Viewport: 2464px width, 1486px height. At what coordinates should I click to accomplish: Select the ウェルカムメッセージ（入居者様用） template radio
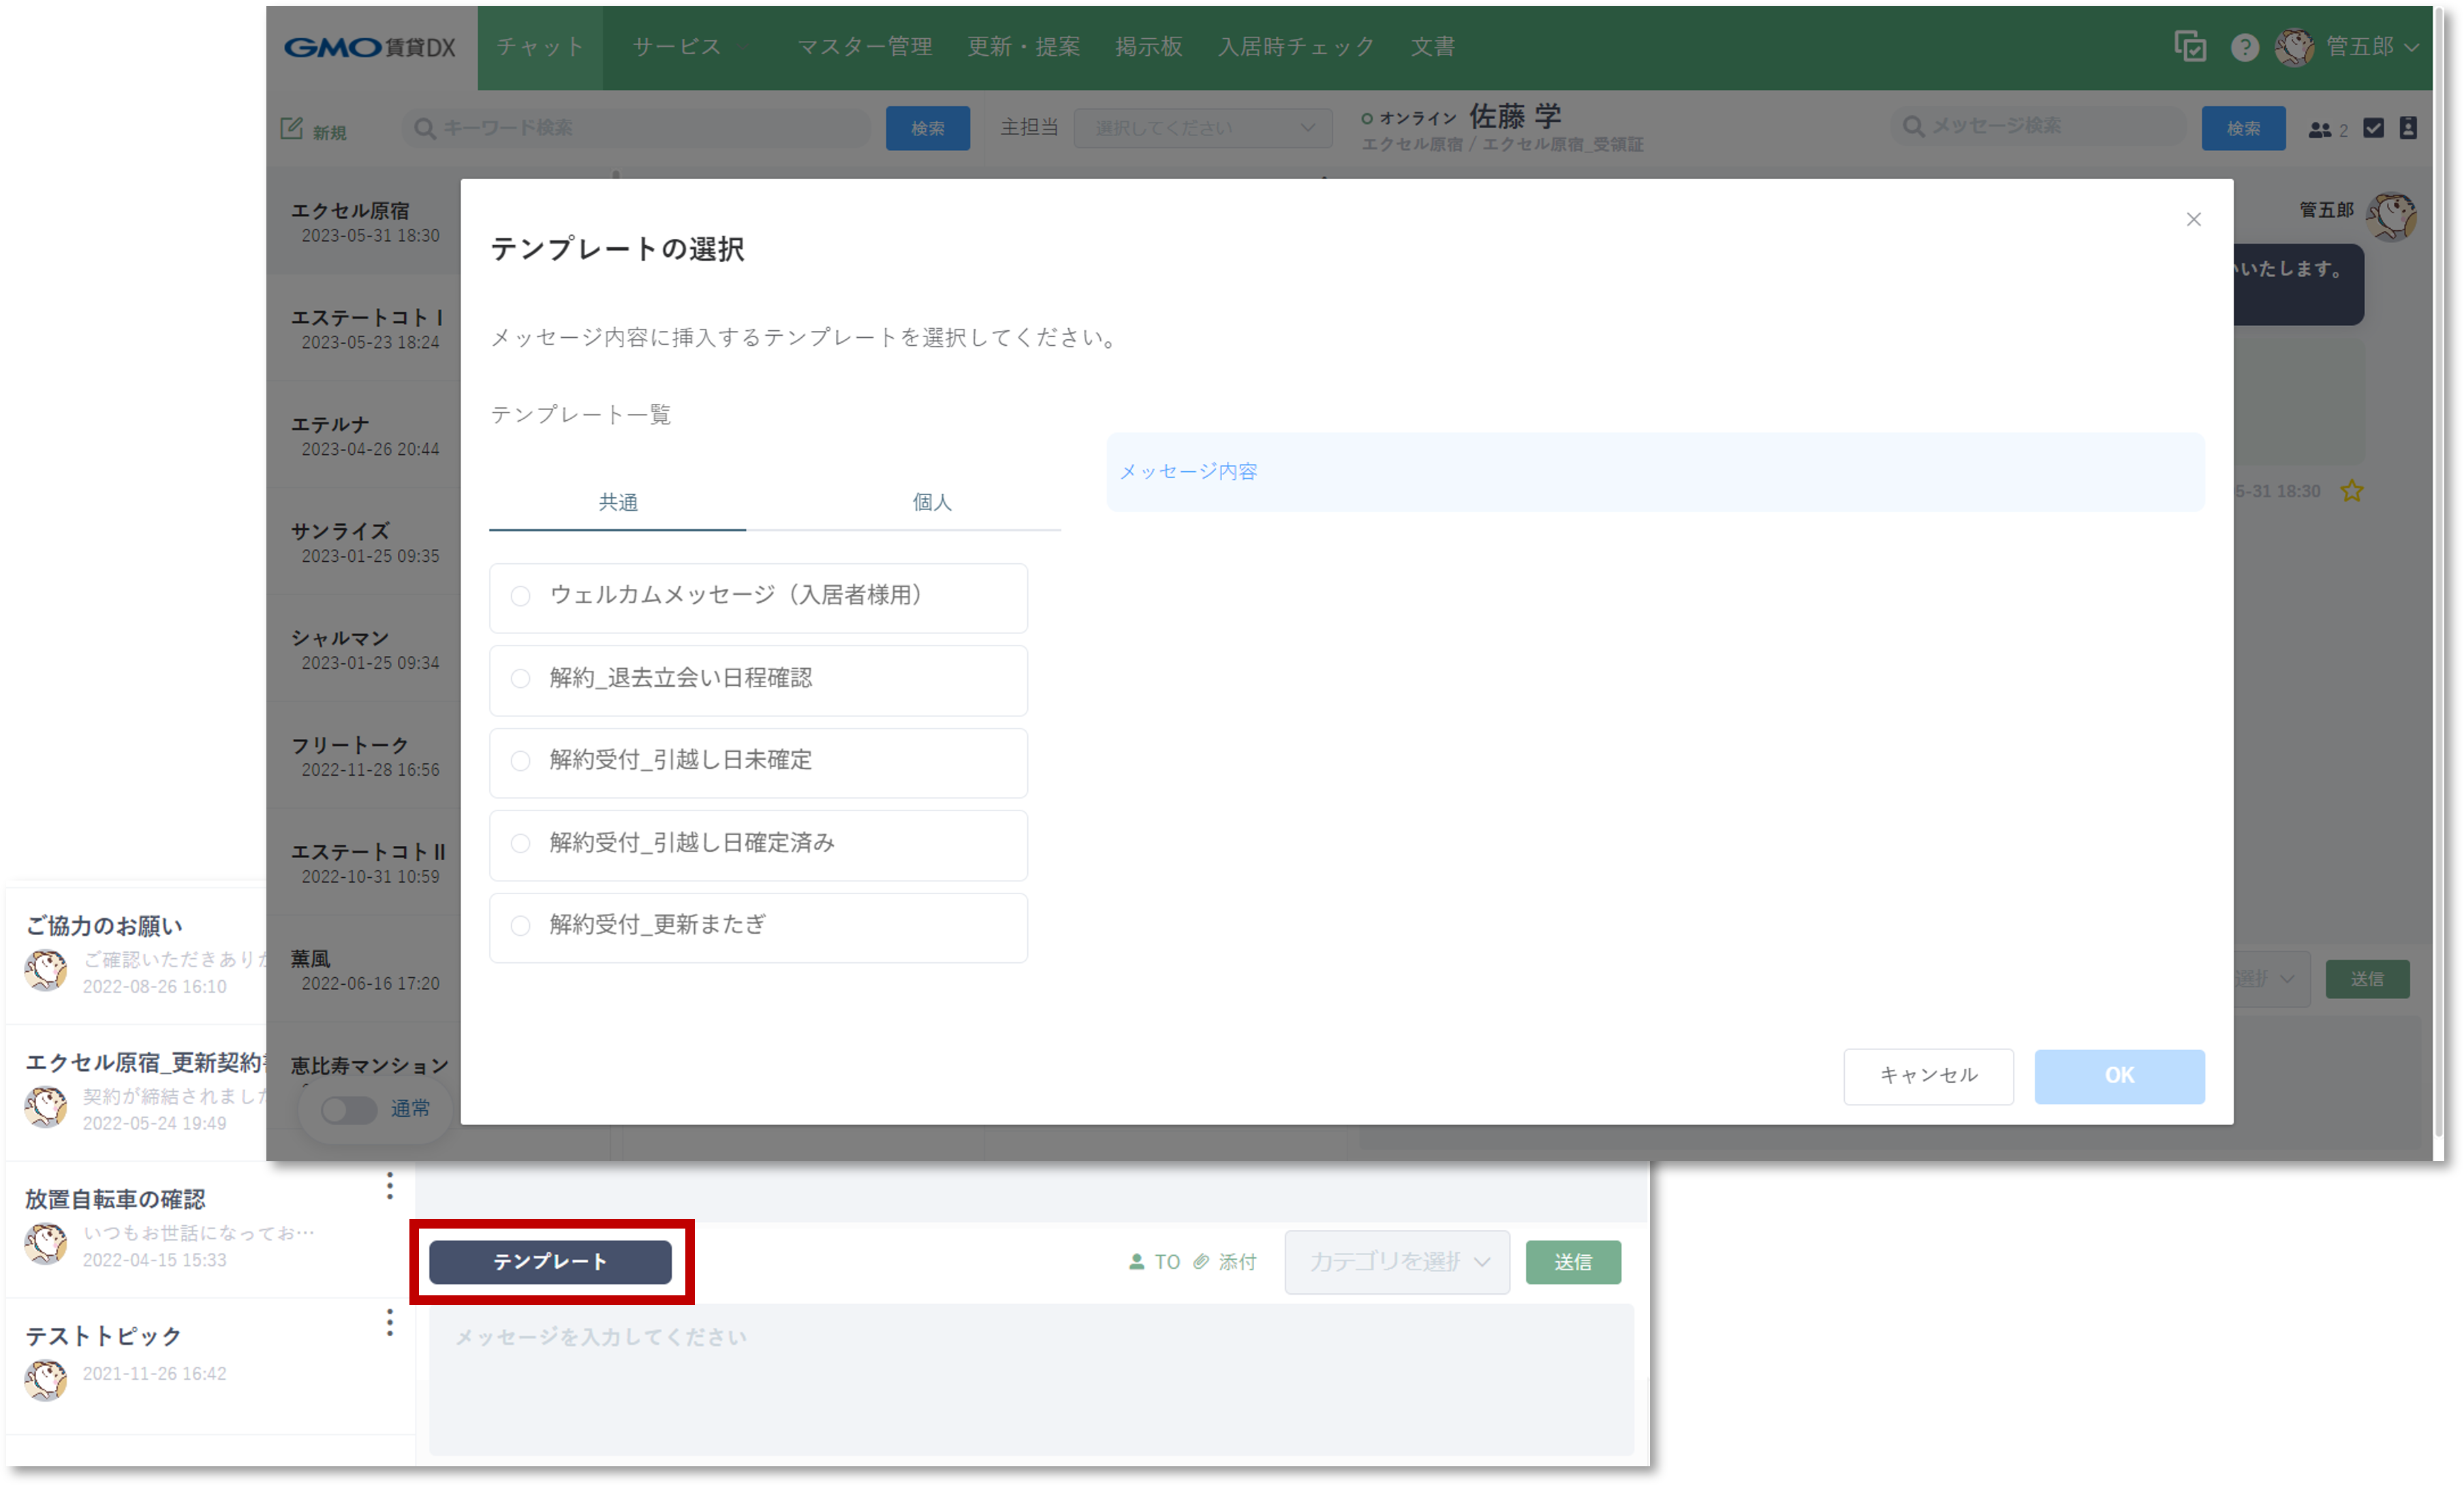(x=520, y=596)
